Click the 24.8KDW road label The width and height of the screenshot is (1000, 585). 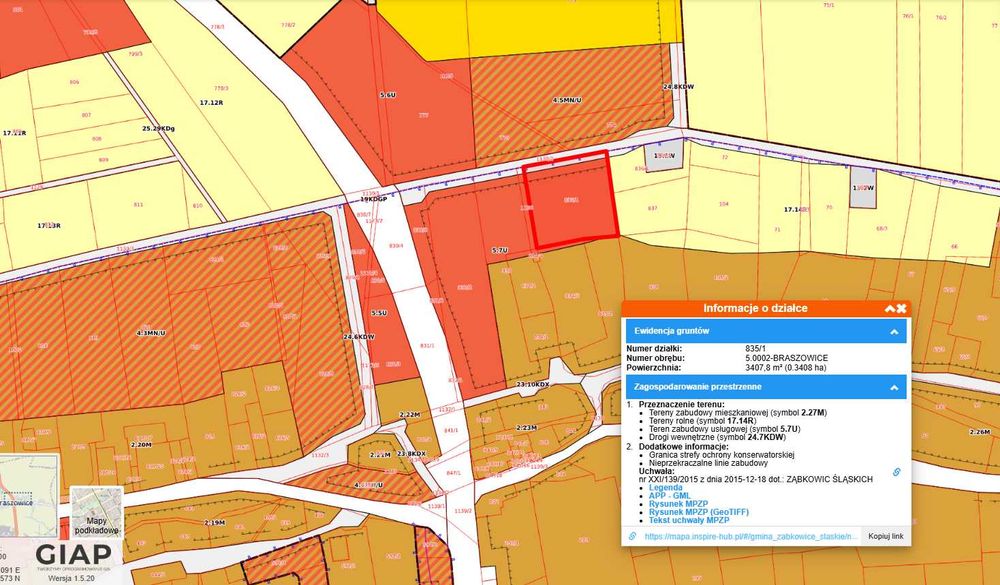click(x=678, y=86)
